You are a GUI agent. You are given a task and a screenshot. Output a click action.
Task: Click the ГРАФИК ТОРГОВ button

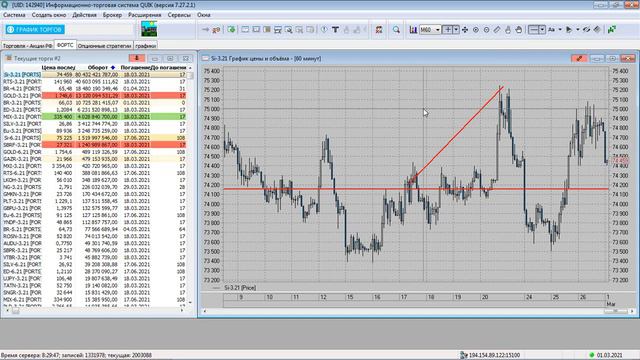[x=35, y=29]
